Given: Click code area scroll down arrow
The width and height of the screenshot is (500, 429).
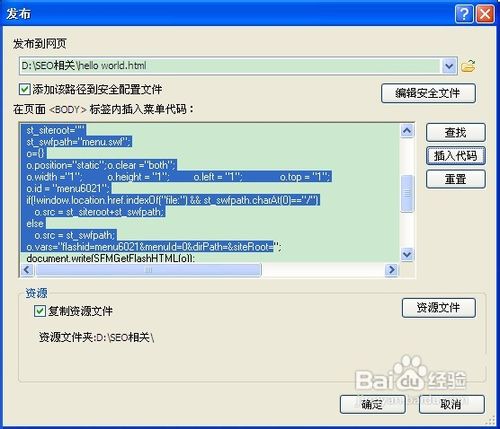Looking at the screenshot, I should tap(407, 254).
